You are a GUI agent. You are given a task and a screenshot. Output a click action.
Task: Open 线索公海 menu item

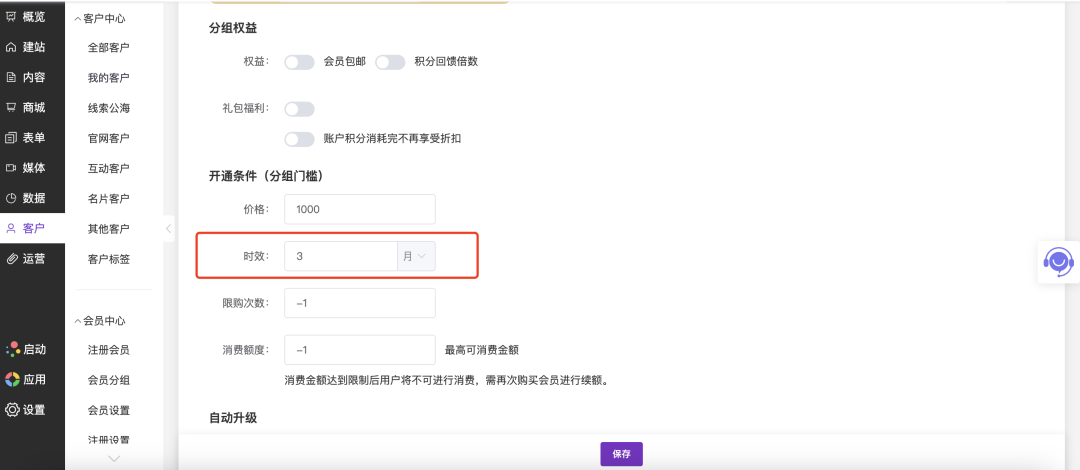tap(109, 108)
